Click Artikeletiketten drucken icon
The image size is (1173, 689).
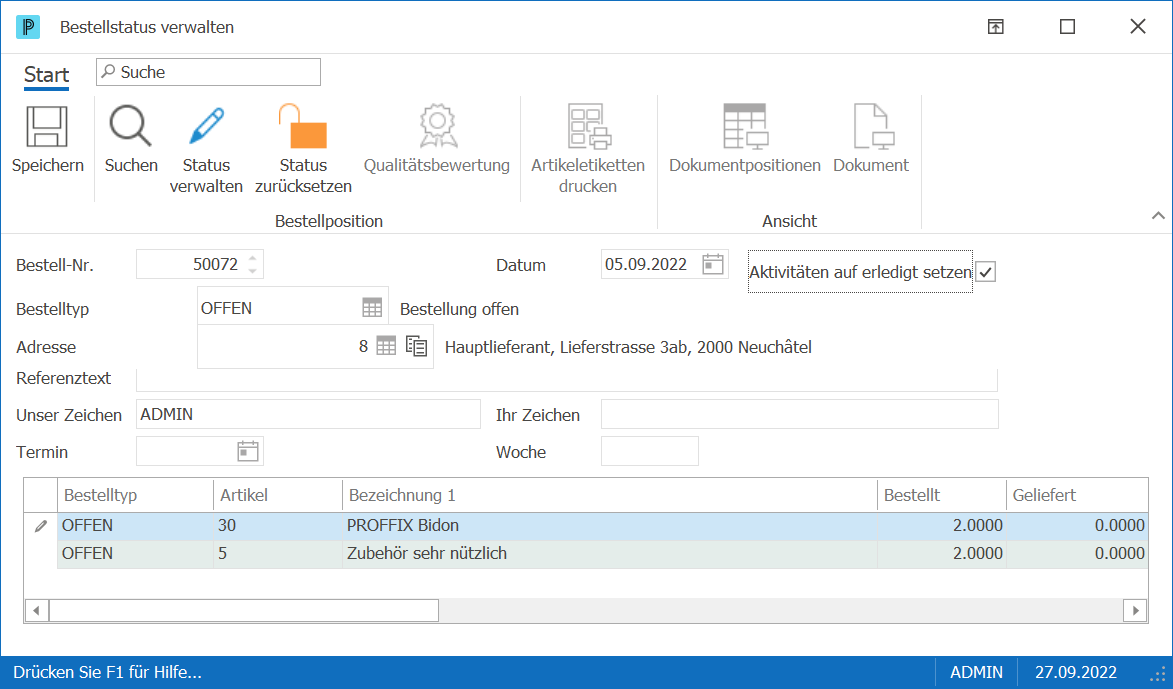click(589, 126)
